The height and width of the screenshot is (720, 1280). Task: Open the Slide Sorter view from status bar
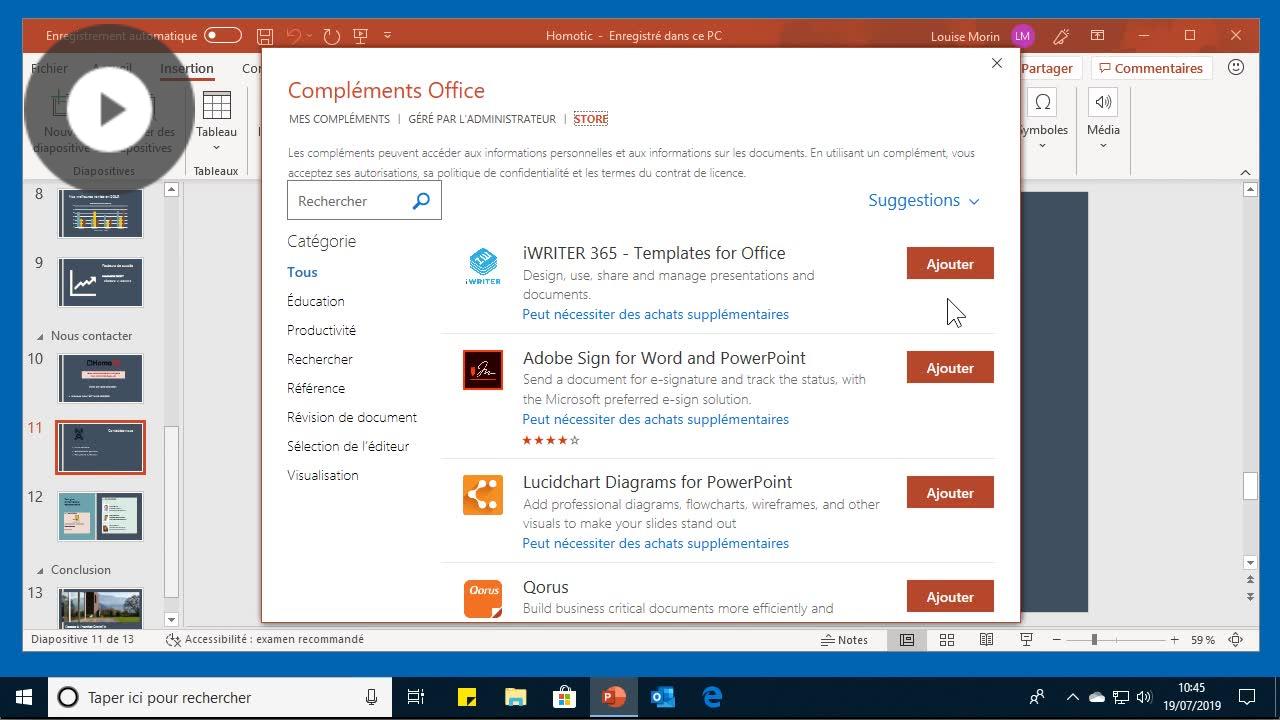[x=946, y=640]
